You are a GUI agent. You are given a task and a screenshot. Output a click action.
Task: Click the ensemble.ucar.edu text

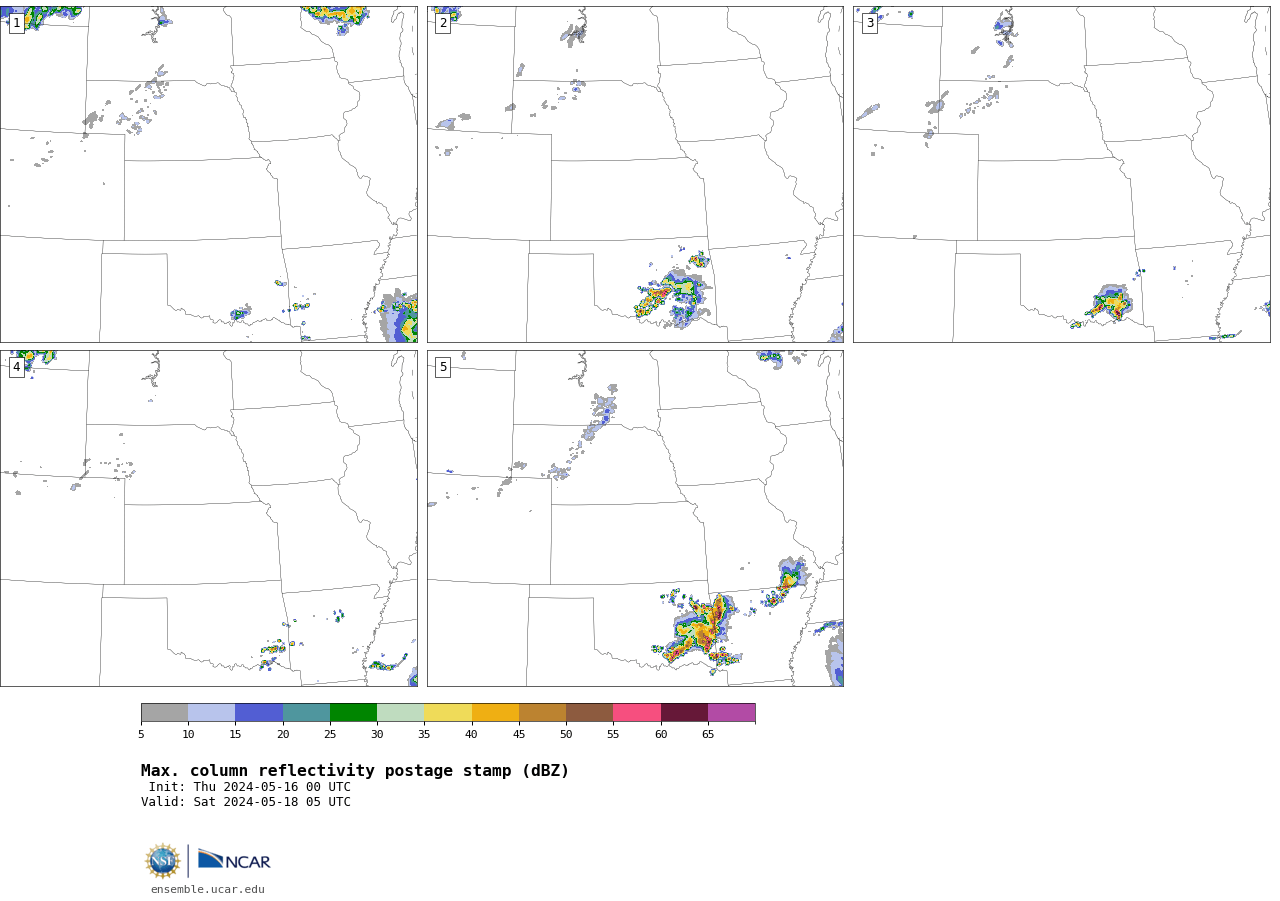(x=208, y=889)
